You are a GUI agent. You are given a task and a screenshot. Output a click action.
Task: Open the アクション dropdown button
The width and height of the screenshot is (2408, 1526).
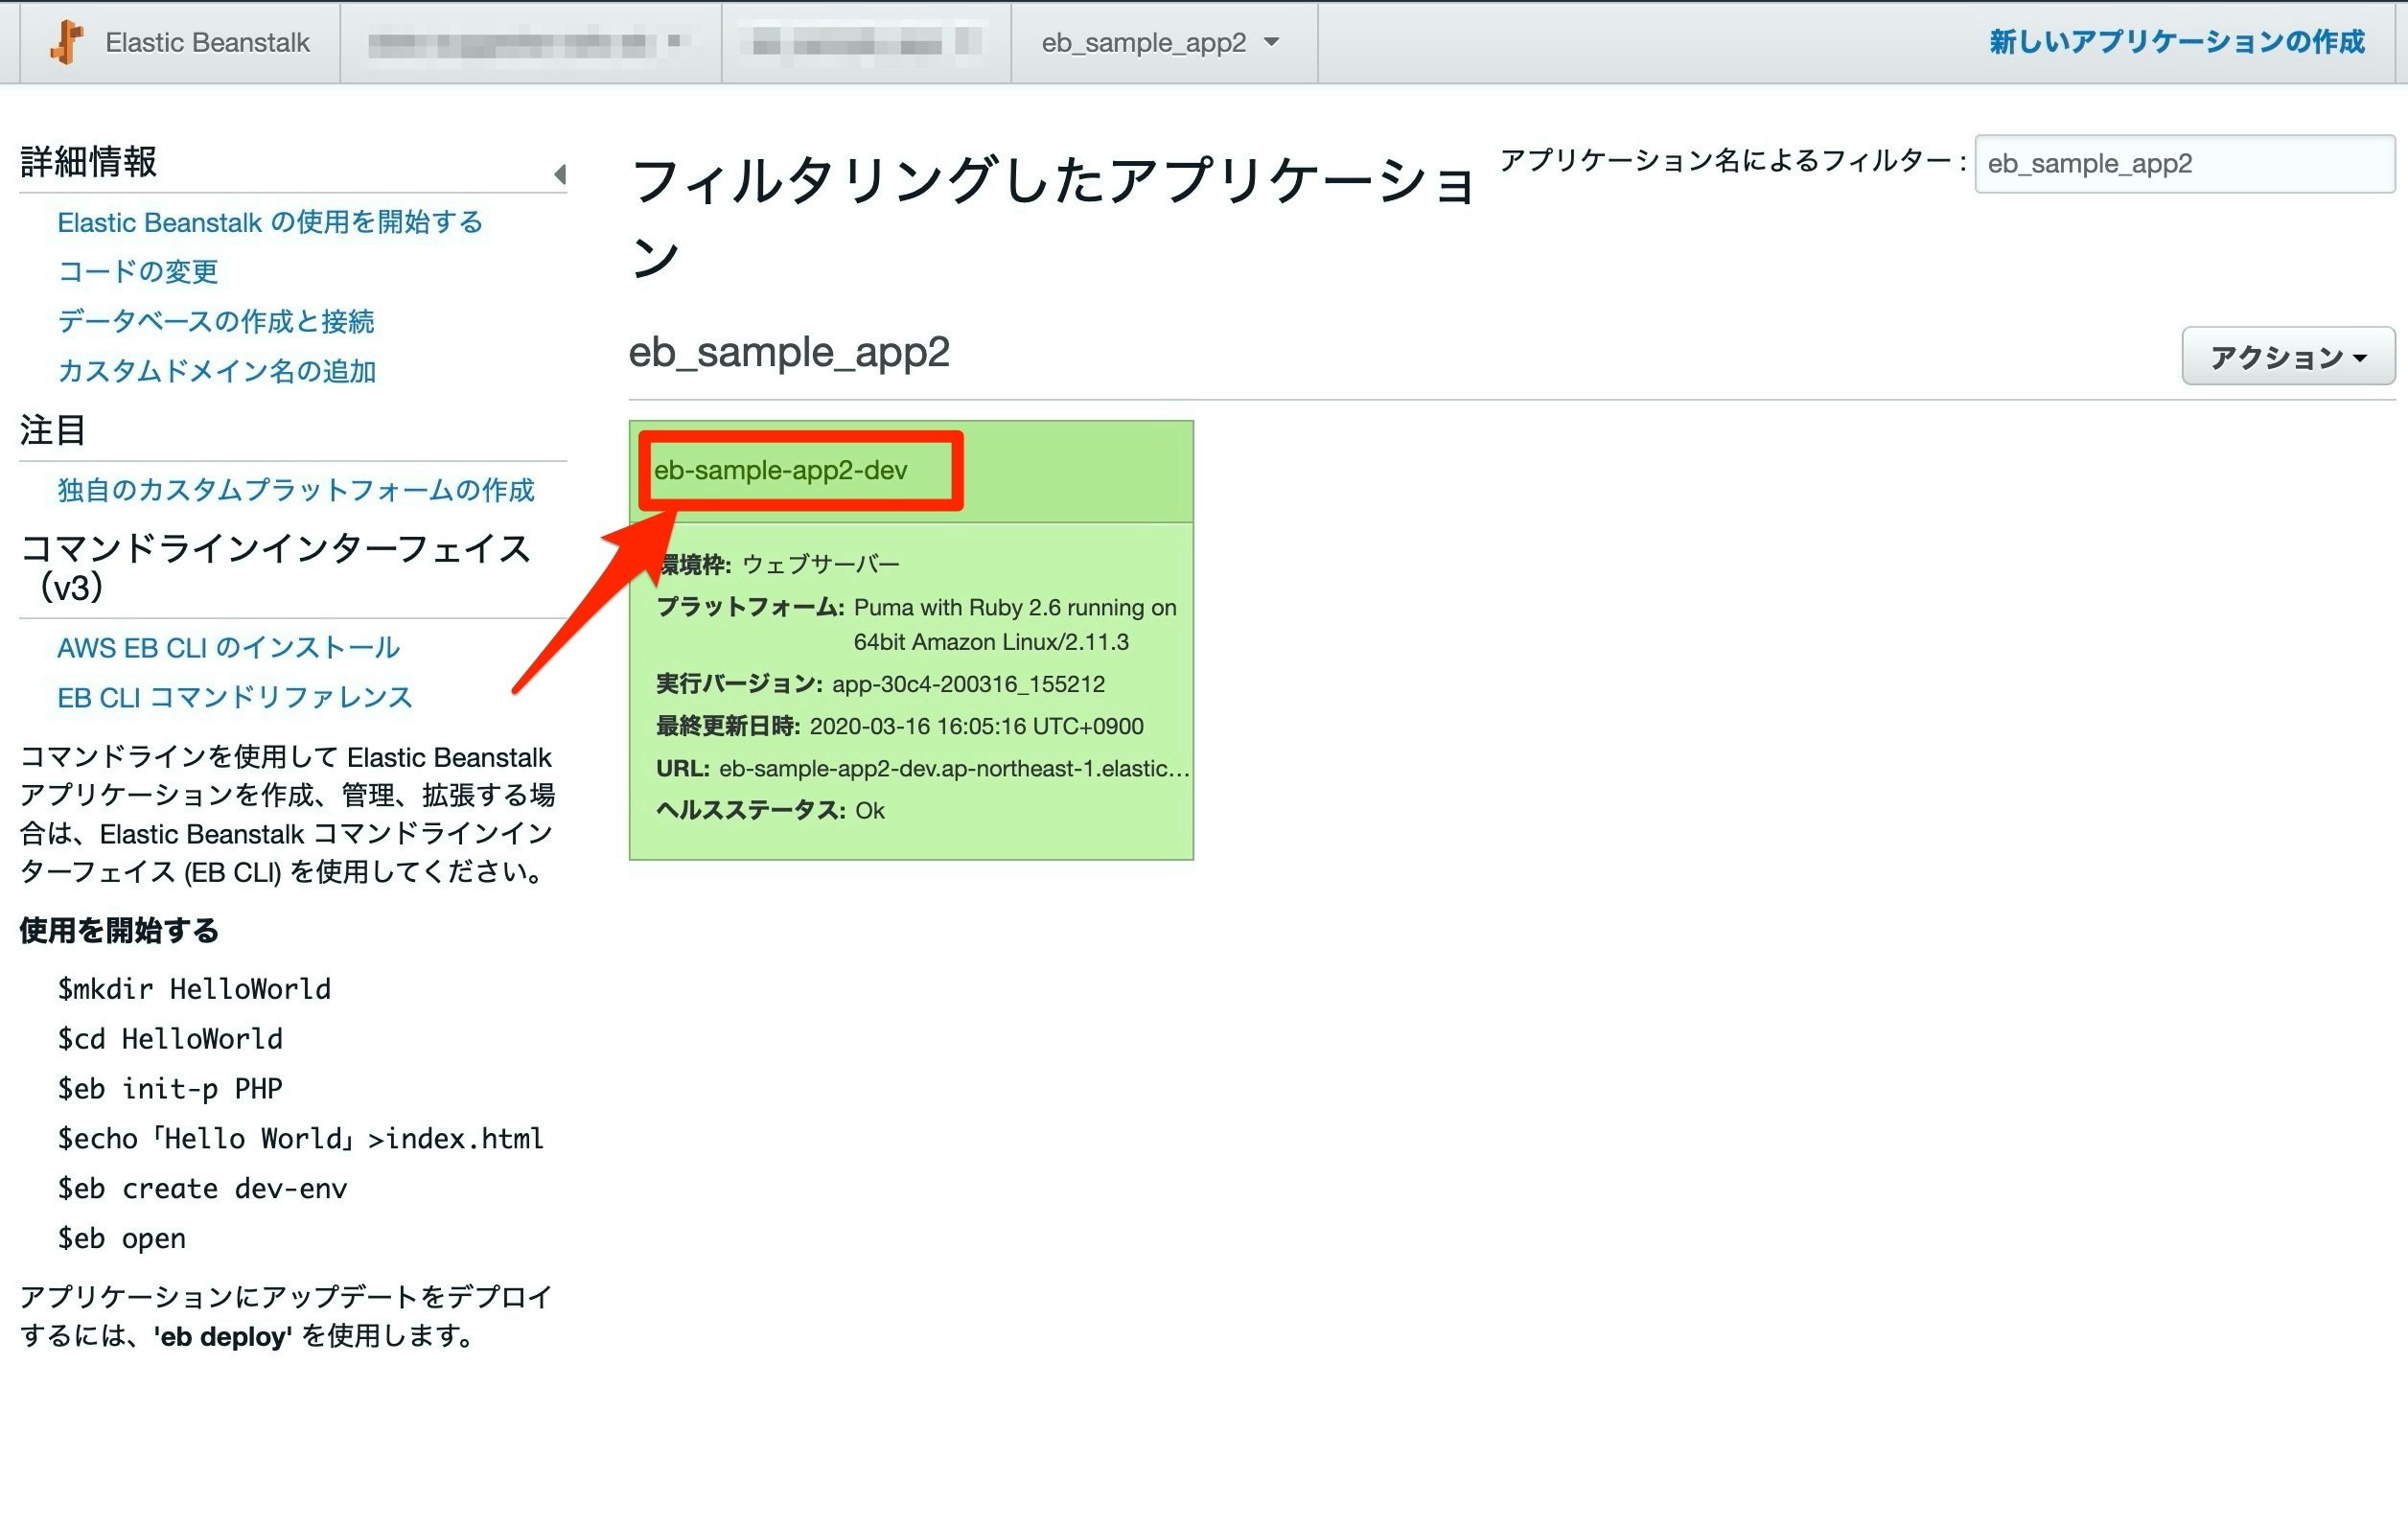2287,356
